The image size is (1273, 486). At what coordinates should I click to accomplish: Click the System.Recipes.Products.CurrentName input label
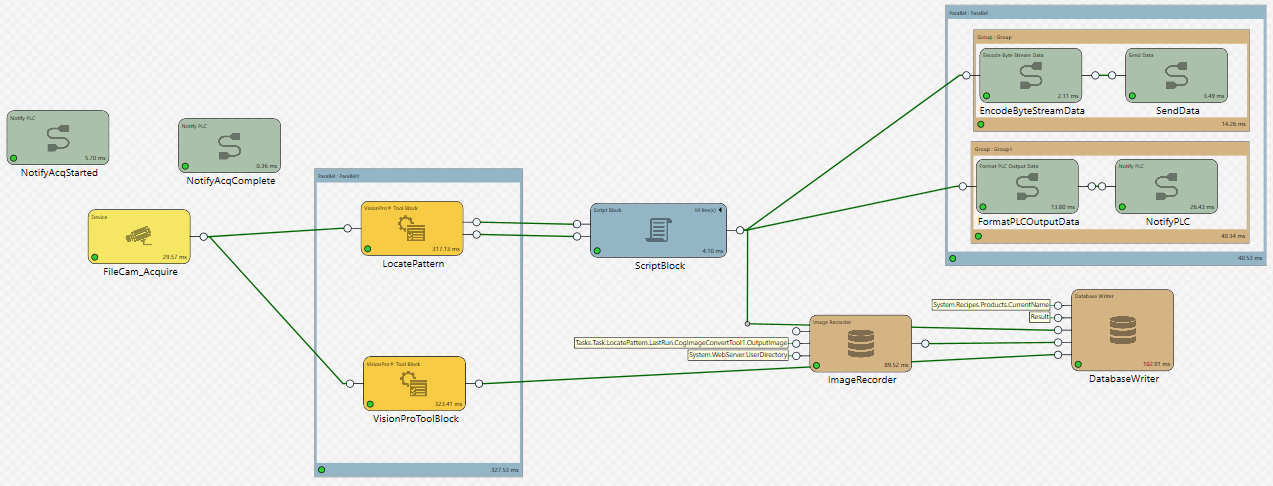[991, 304]
